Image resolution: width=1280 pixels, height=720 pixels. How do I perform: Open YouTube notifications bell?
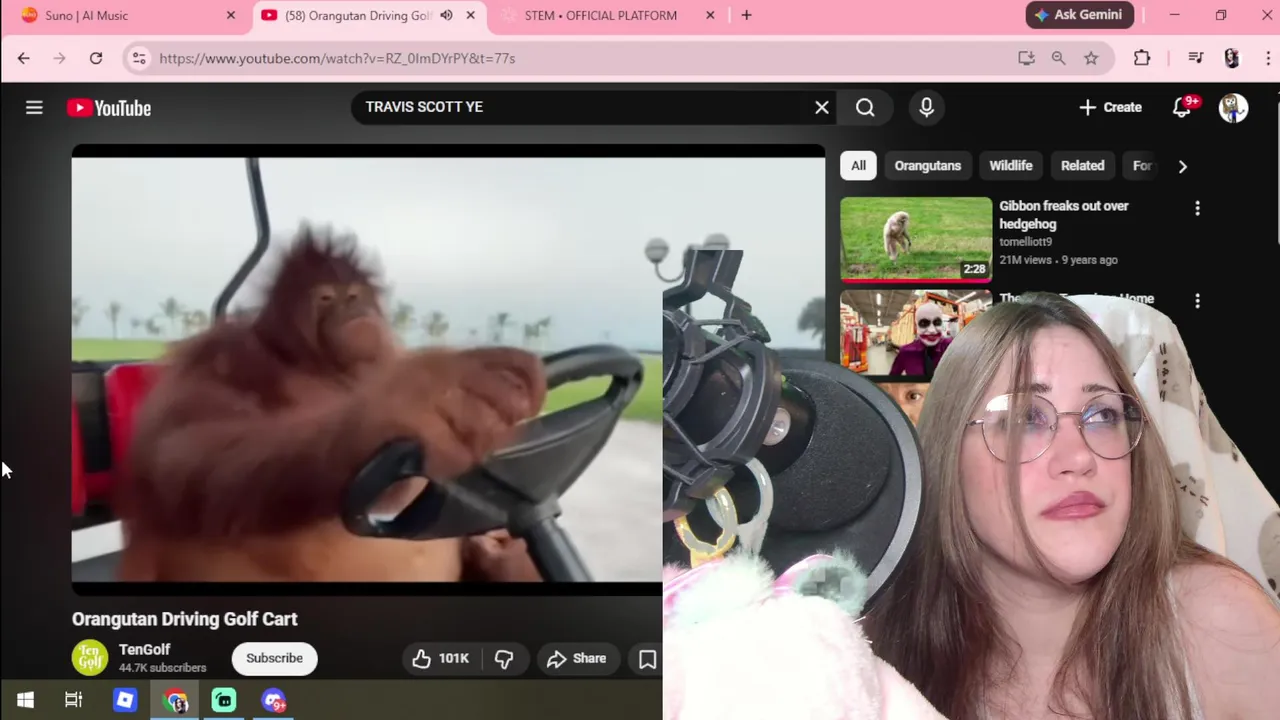tap(1182, 107)
